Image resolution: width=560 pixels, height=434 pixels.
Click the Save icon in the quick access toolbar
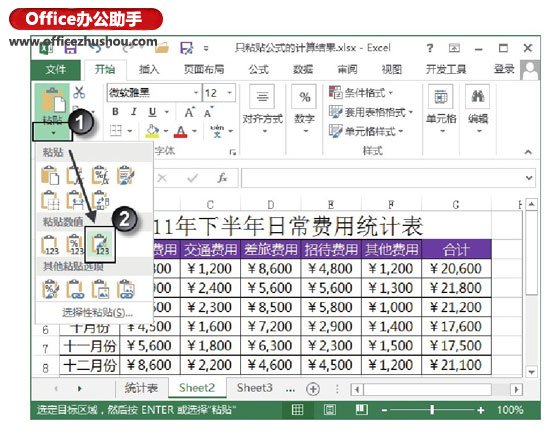(70, 48)
